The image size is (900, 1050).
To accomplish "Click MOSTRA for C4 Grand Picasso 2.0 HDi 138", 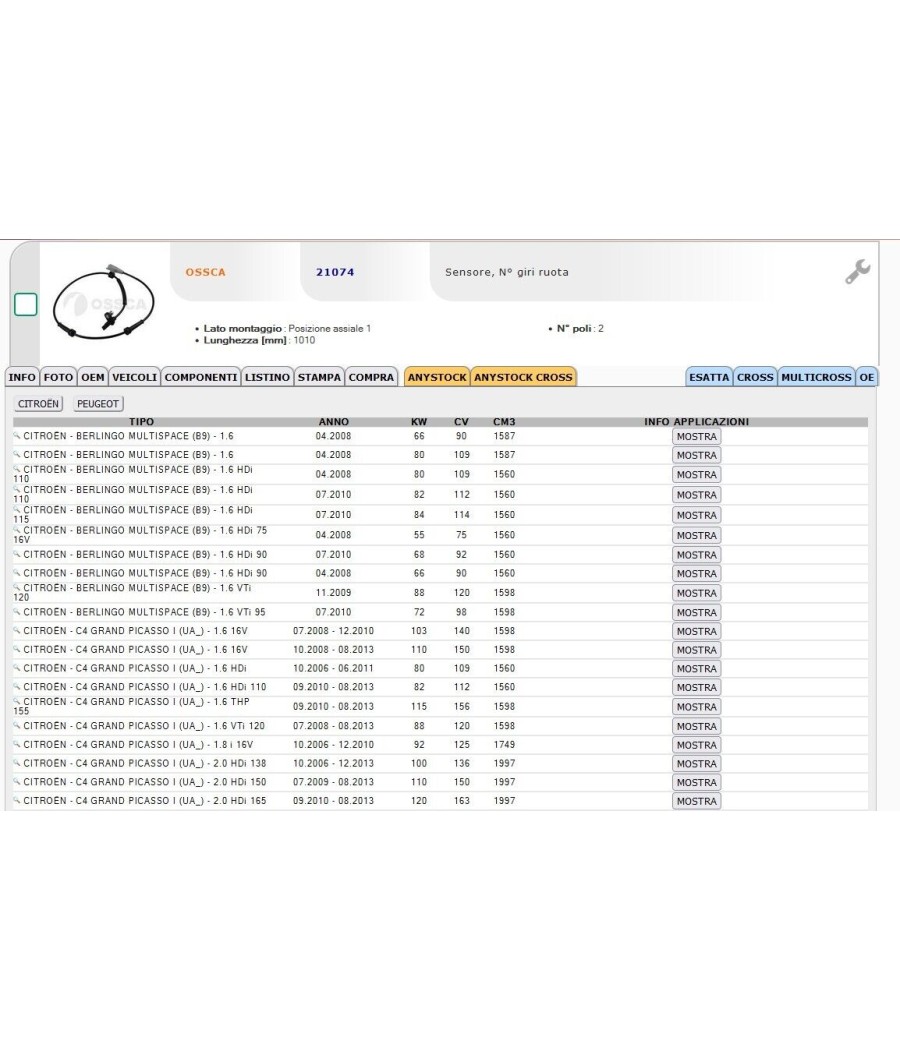I will (696, 763).
